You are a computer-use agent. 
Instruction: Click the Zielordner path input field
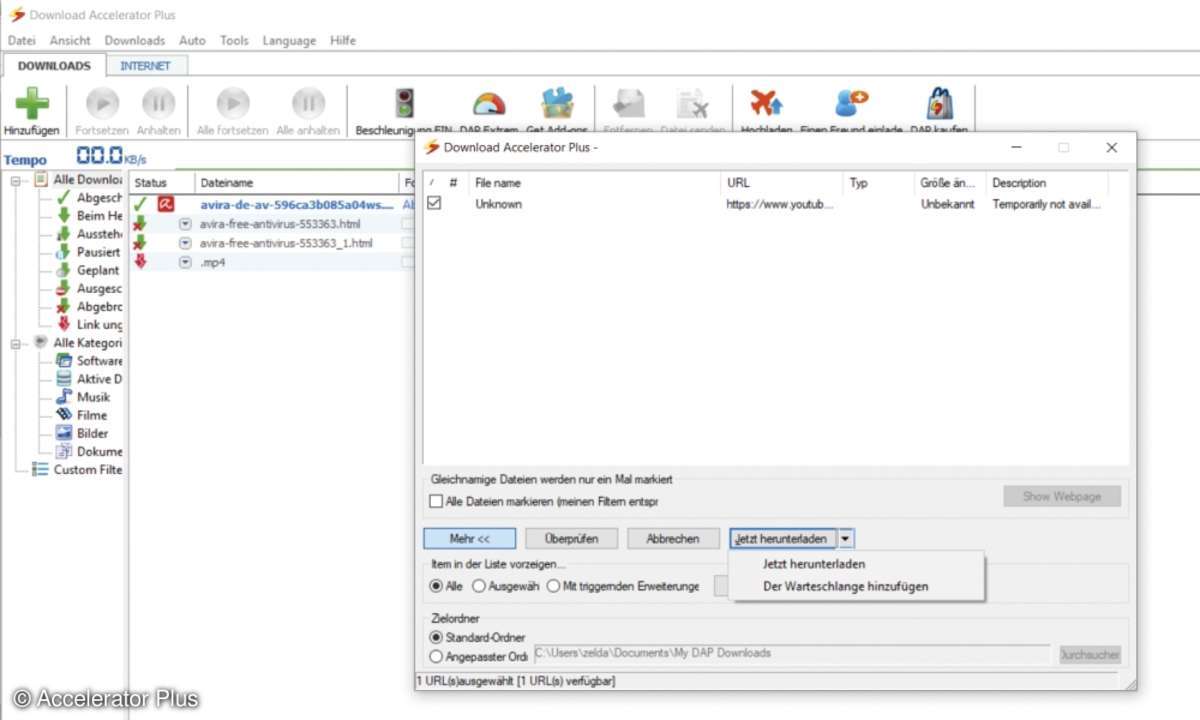point(792,654)
